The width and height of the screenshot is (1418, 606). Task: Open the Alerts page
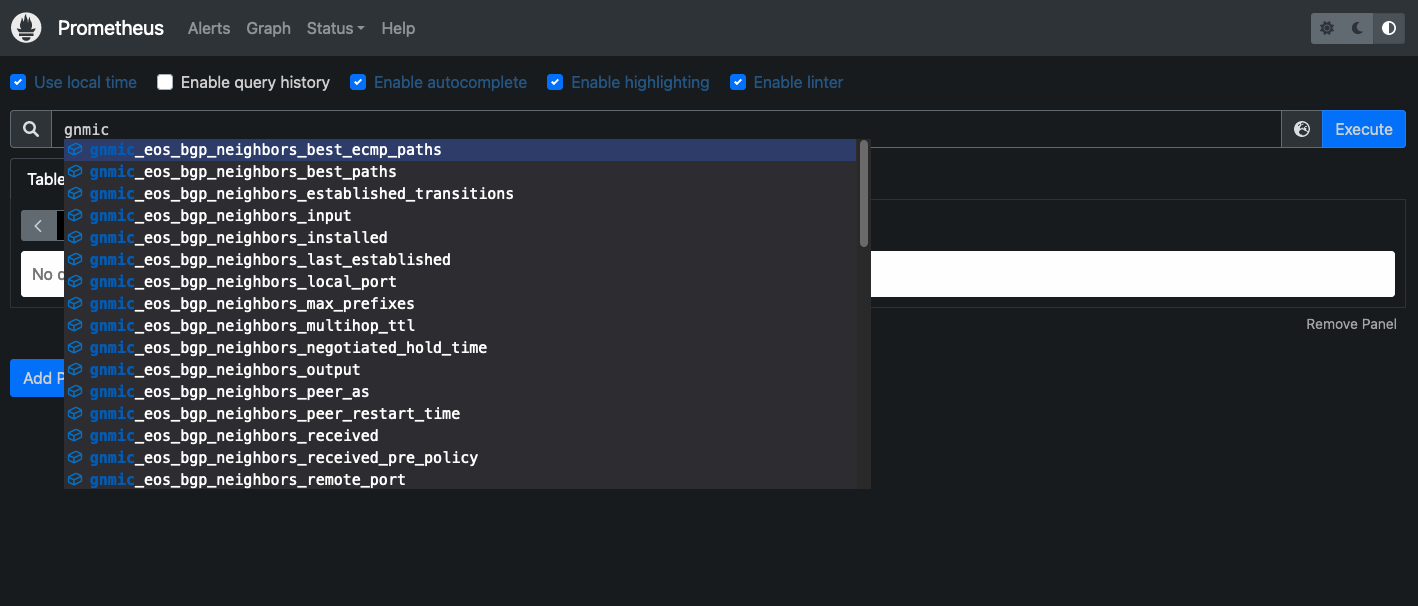[x=209, y=28]
